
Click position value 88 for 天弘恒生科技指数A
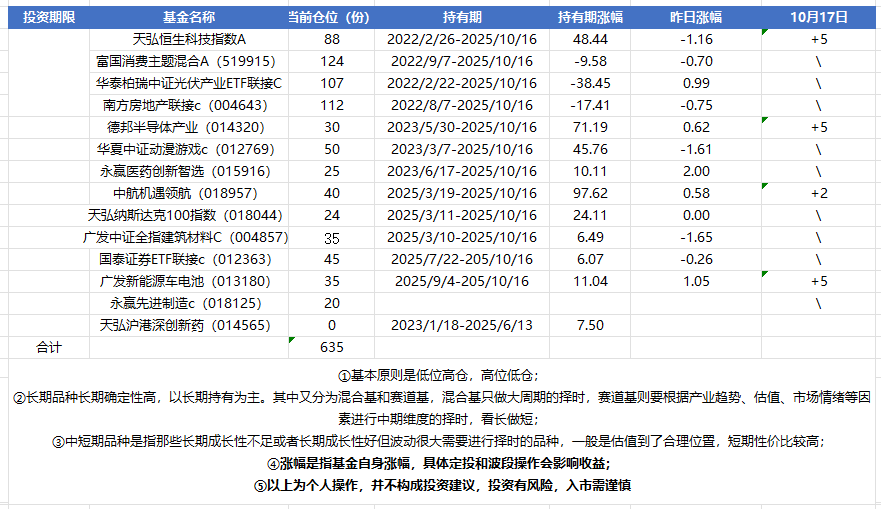click(x=331, y=39)
